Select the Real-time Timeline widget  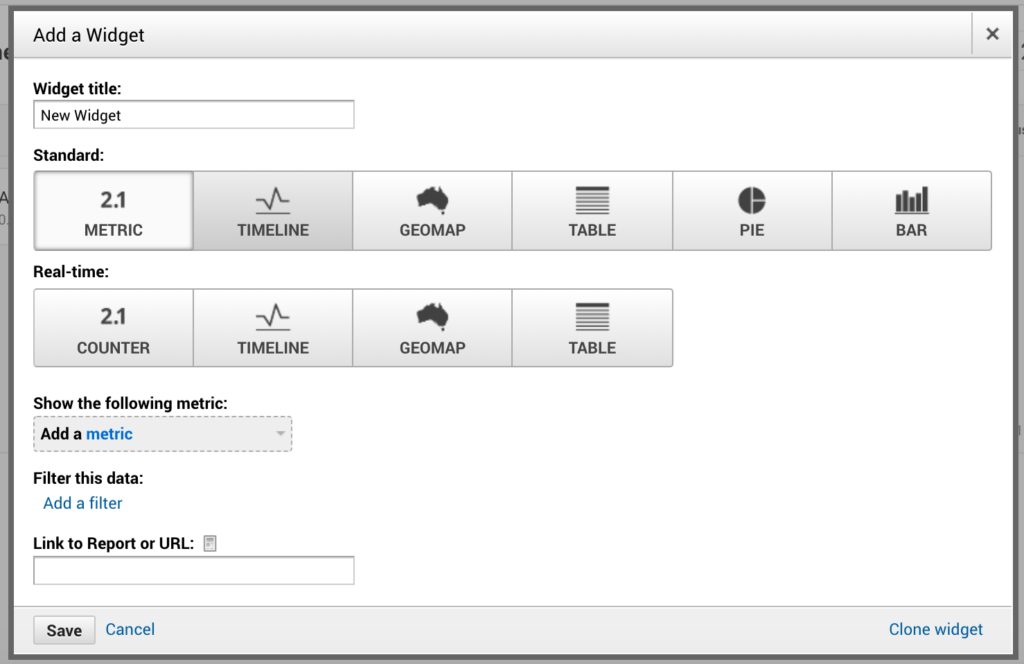[273, 328]
